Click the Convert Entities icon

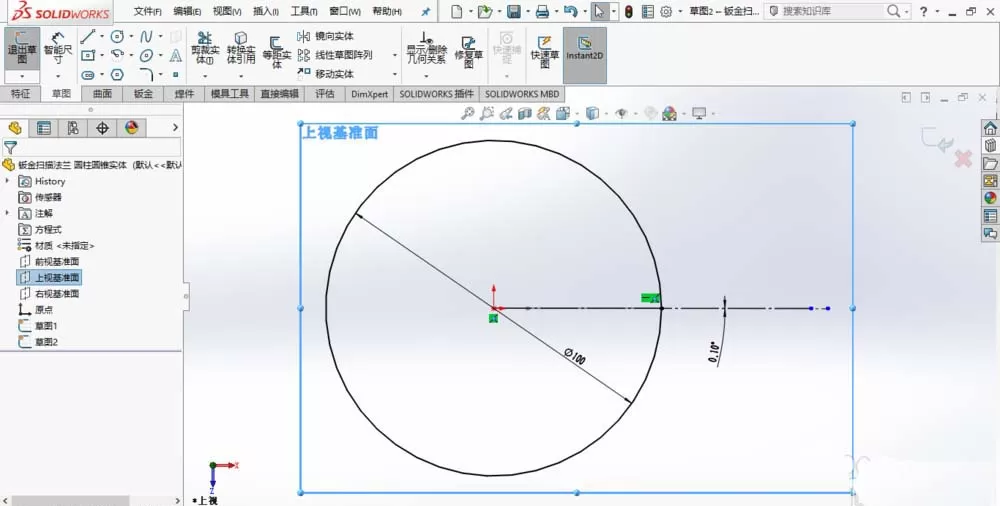click(241, 48)
